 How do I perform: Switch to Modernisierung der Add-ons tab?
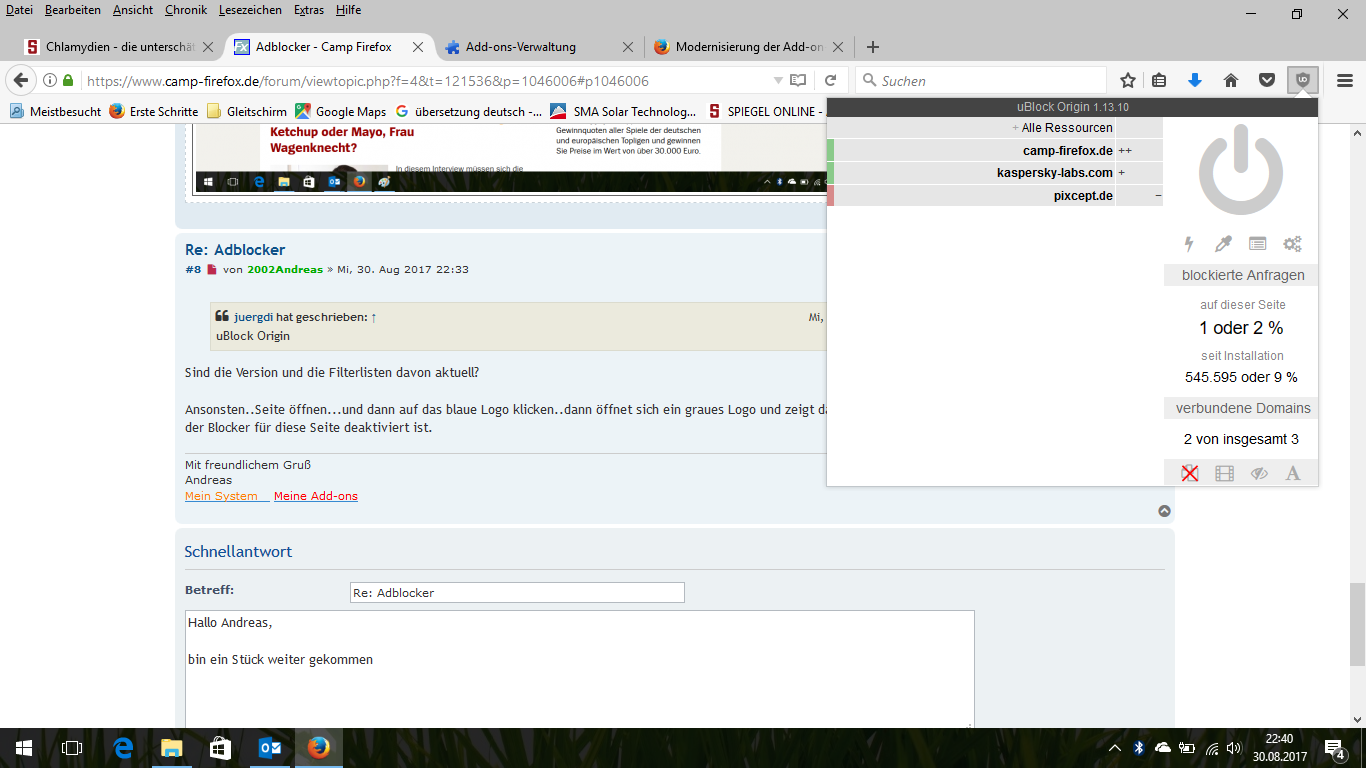click(x=748, y=47)
